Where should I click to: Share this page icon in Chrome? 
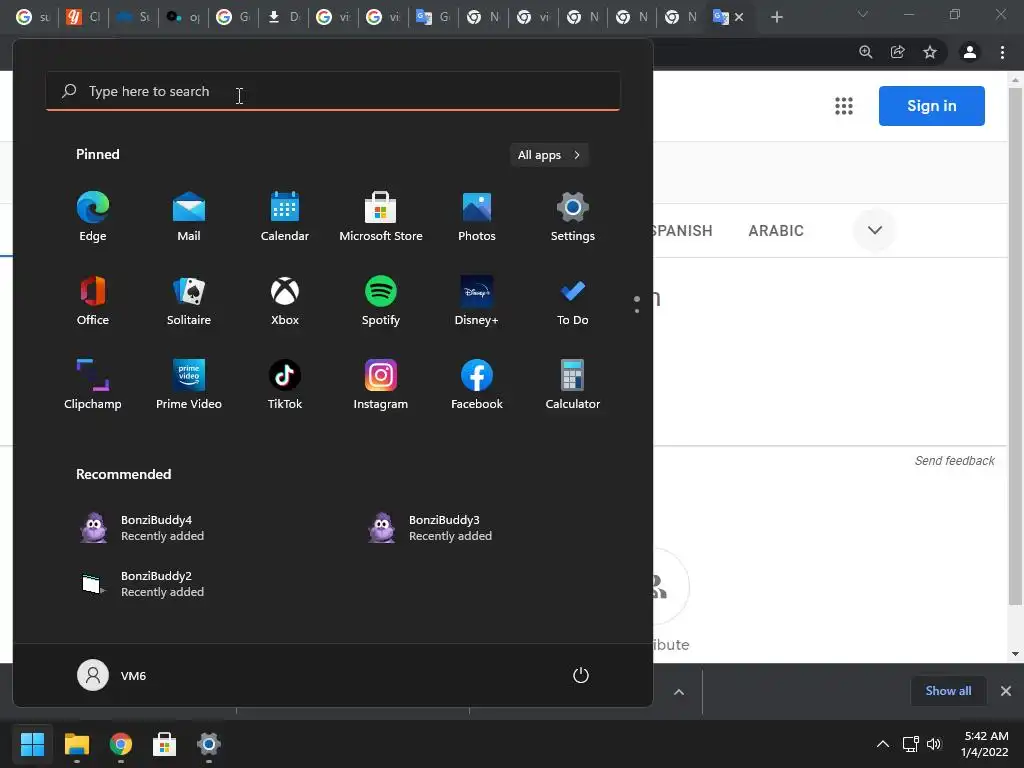pos(898,52)
